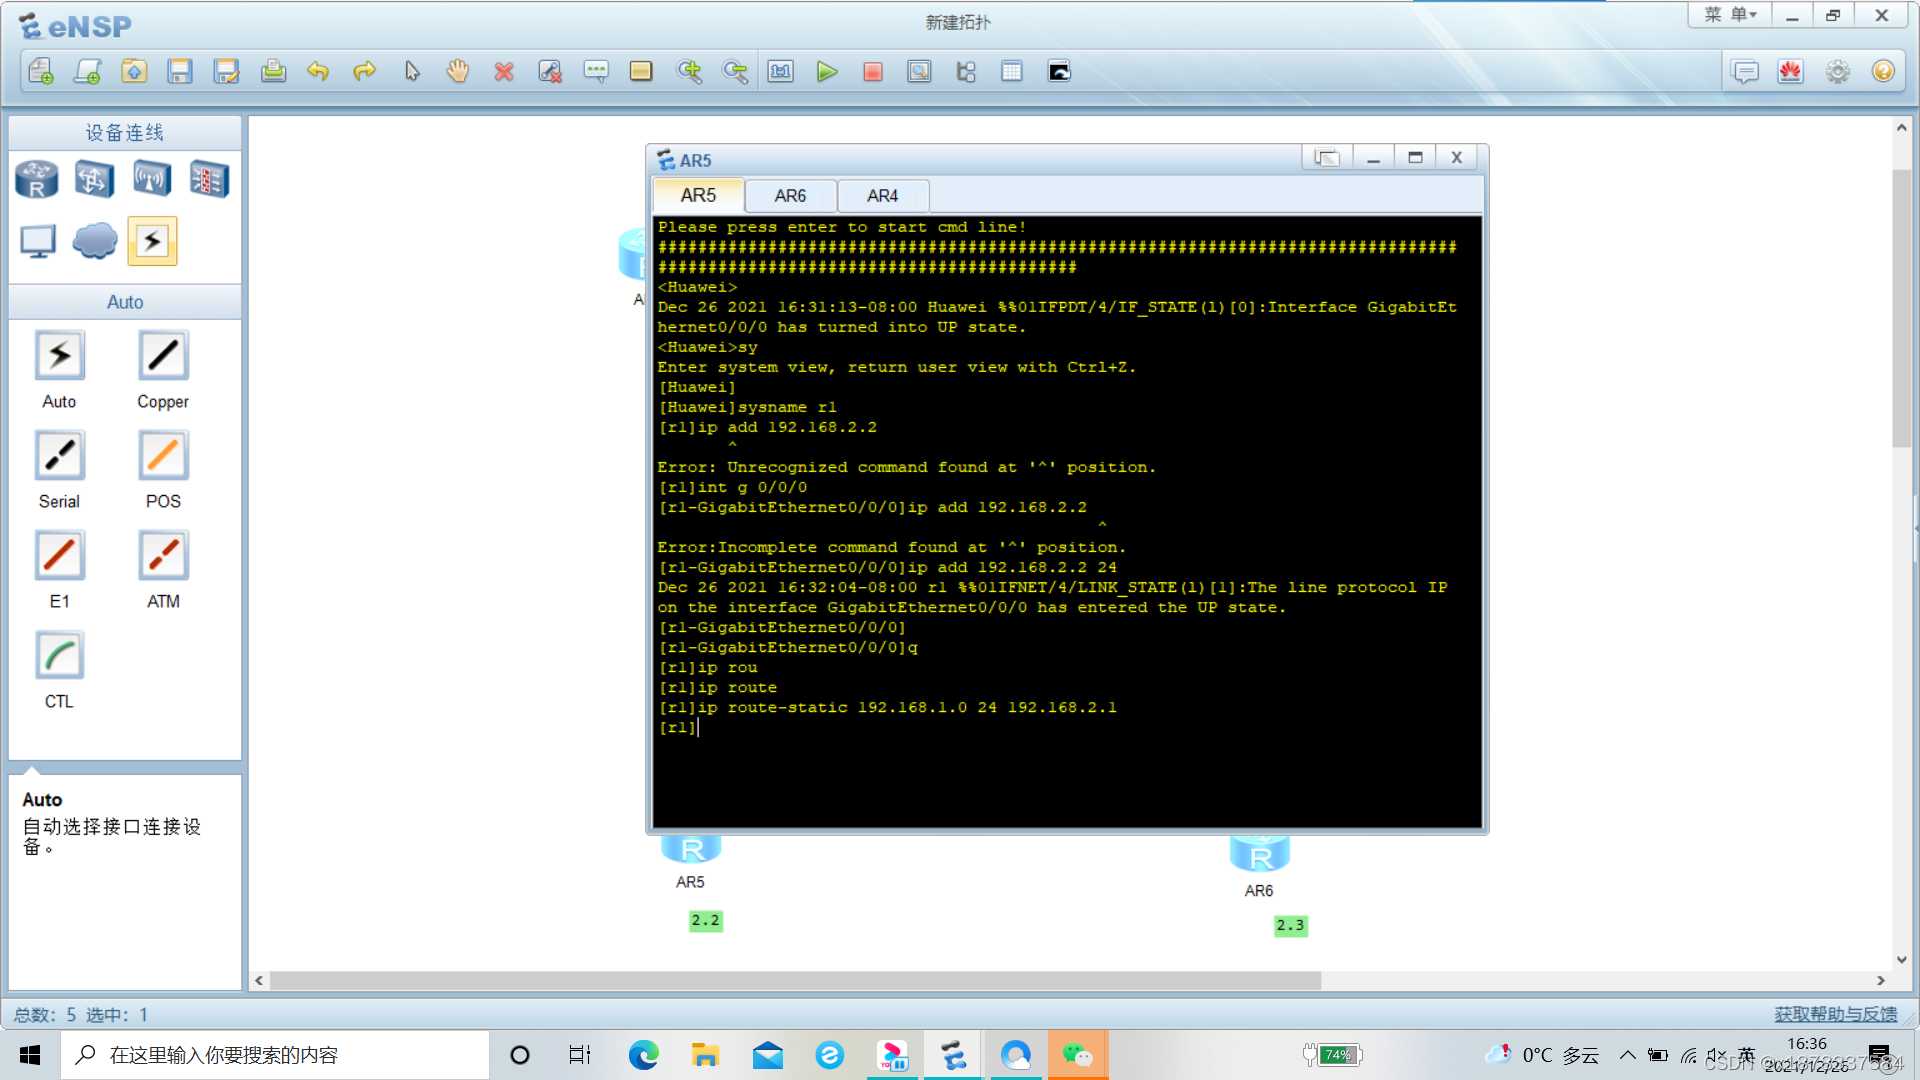The width and height of the screenshot is (1920, 1080).
Task: Select the firewall device category
Action: pos(210,180)
